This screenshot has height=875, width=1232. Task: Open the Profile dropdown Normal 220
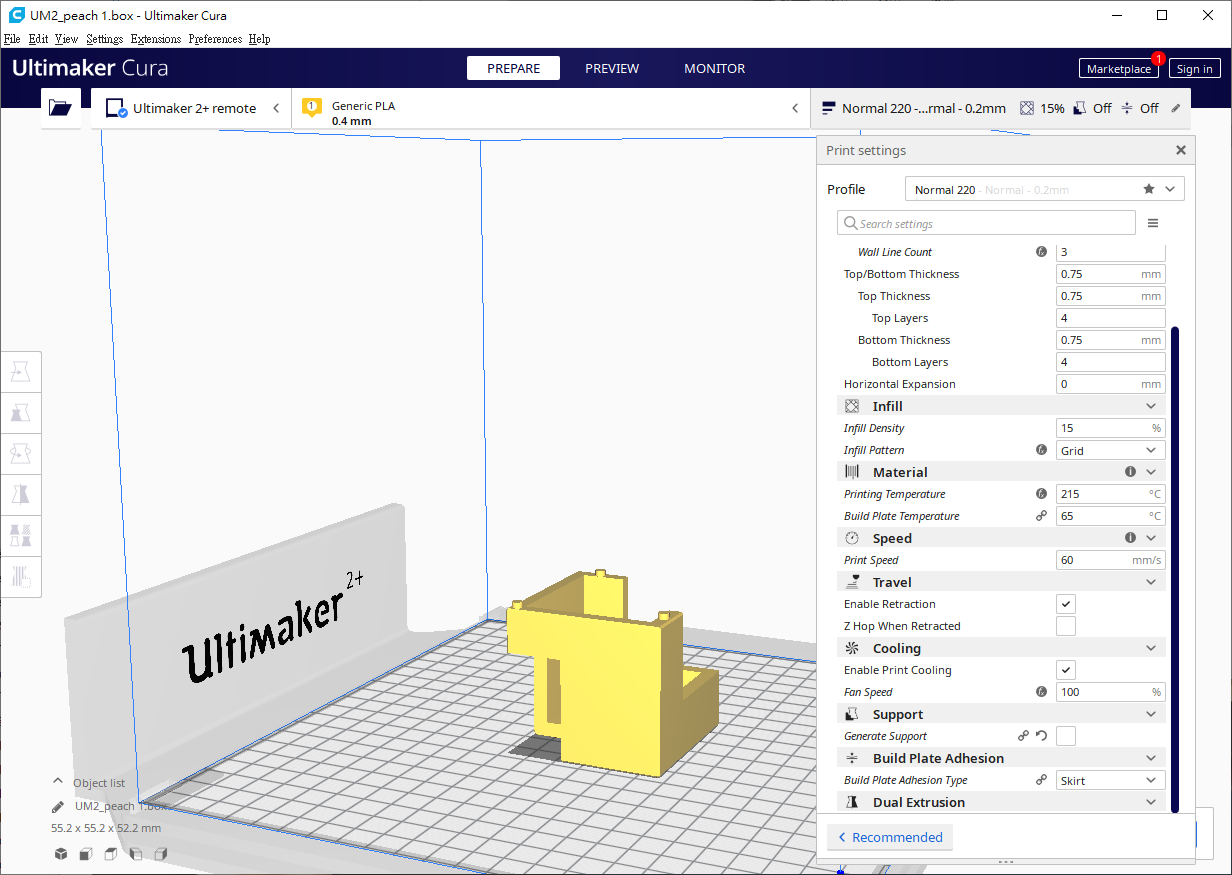pos(1045,189)
